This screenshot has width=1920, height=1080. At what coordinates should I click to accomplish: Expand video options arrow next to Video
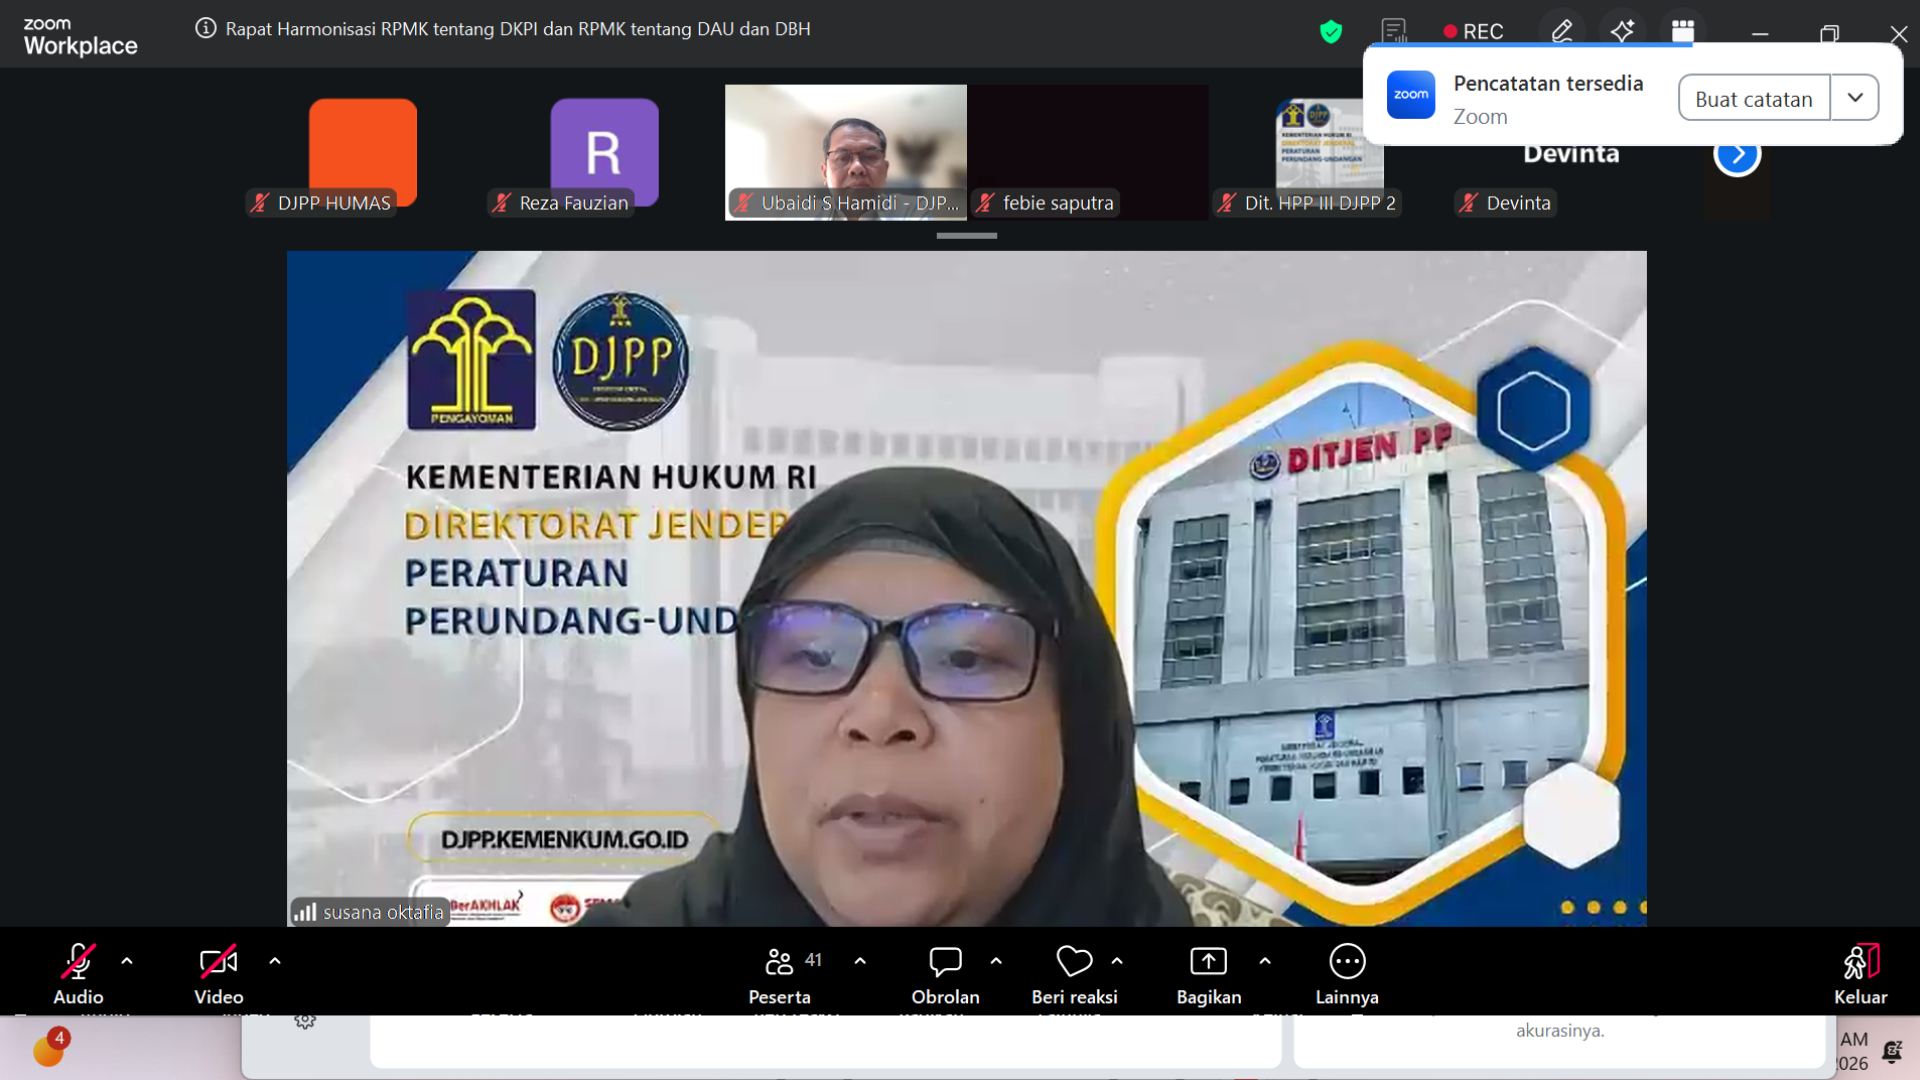tap(275, 961)
